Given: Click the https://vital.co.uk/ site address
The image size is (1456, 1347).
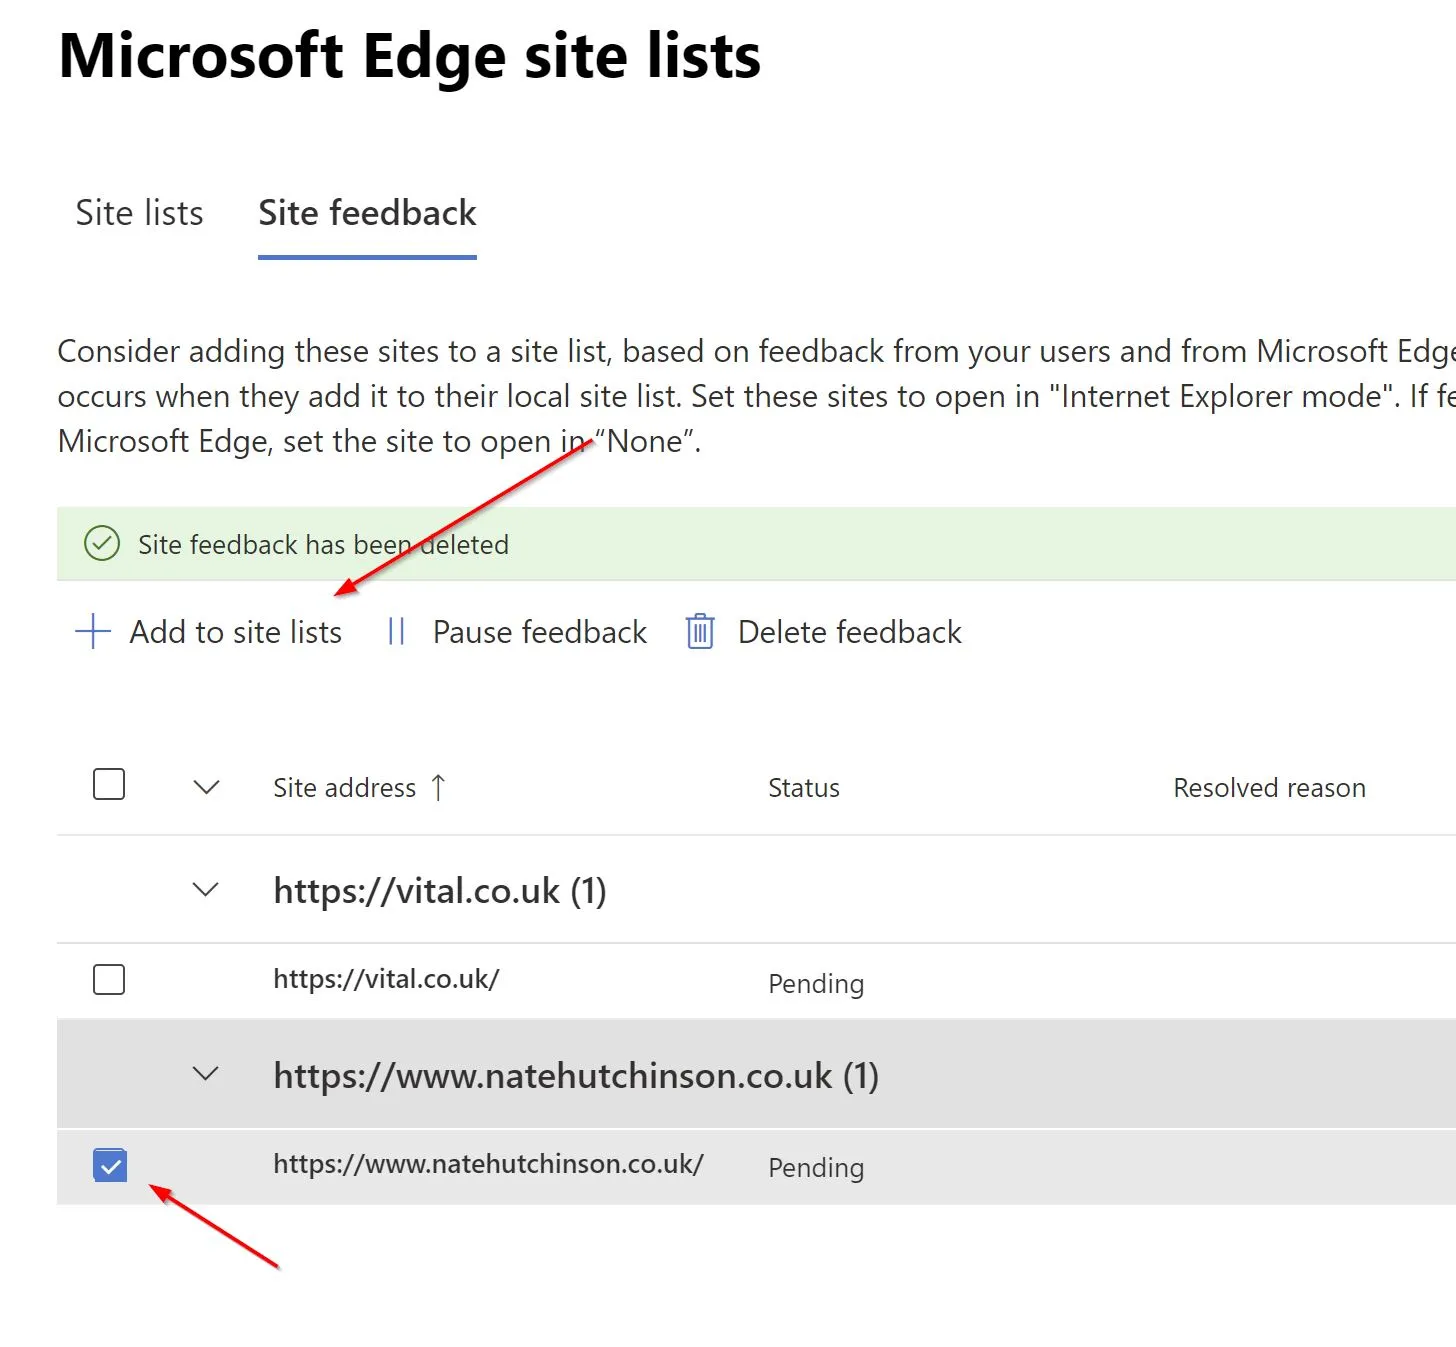Looking at the screenshot, I should point(386,978).
